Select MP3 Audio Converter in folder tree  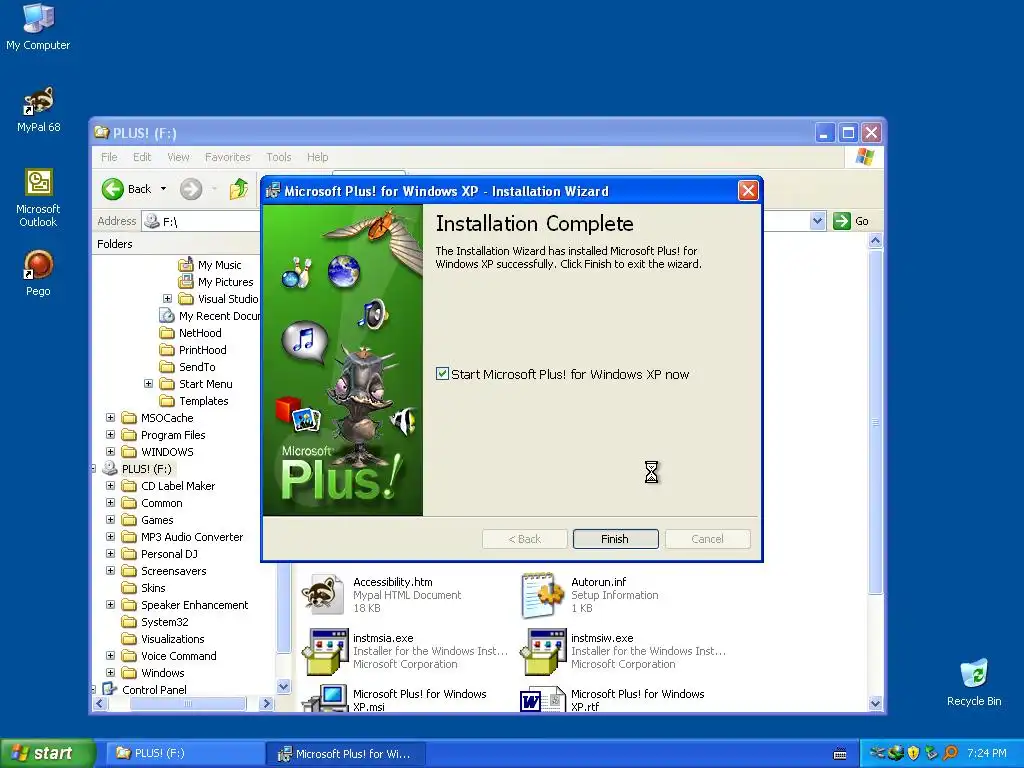pyautogui.click(x=192, y=536)
